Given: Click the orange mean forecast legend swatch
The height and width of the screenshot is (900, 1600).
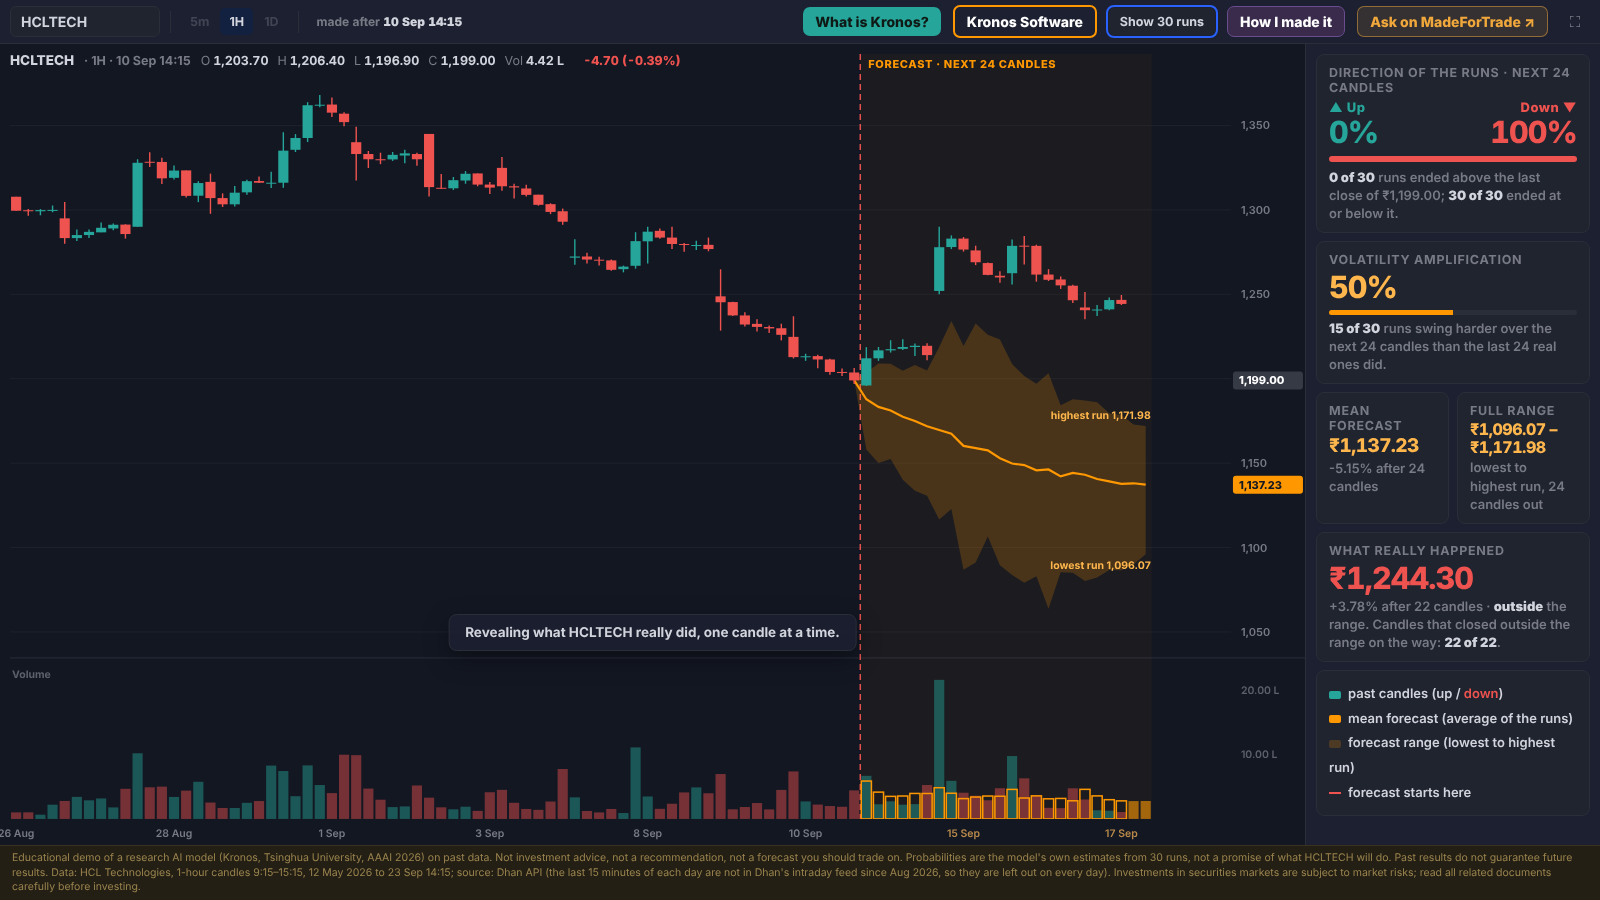Looking at the screenshot, I should 1335,719.
